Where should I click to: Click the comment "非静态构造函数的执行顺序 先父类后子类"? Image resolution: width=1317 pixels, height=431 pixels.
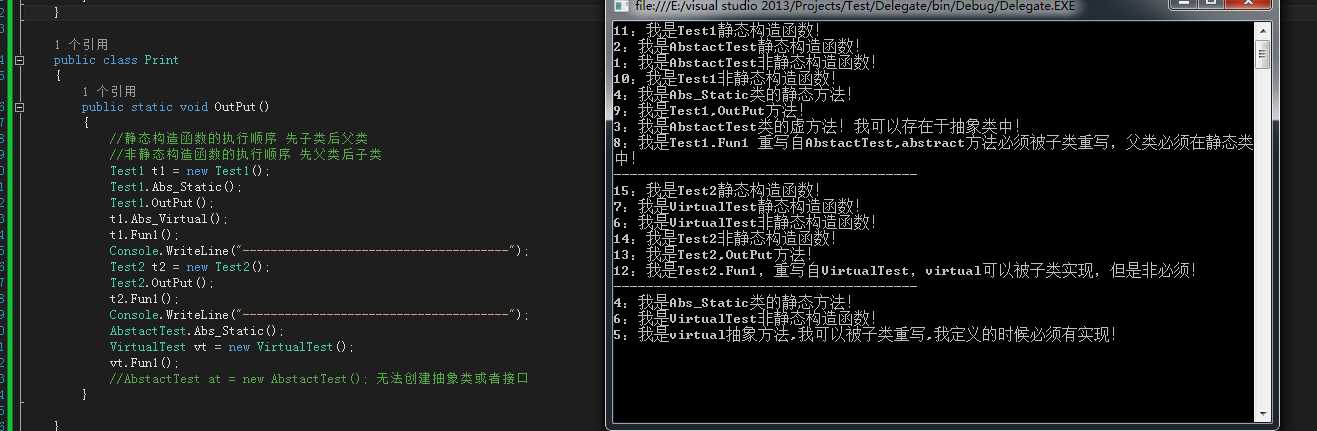(246, 155)
